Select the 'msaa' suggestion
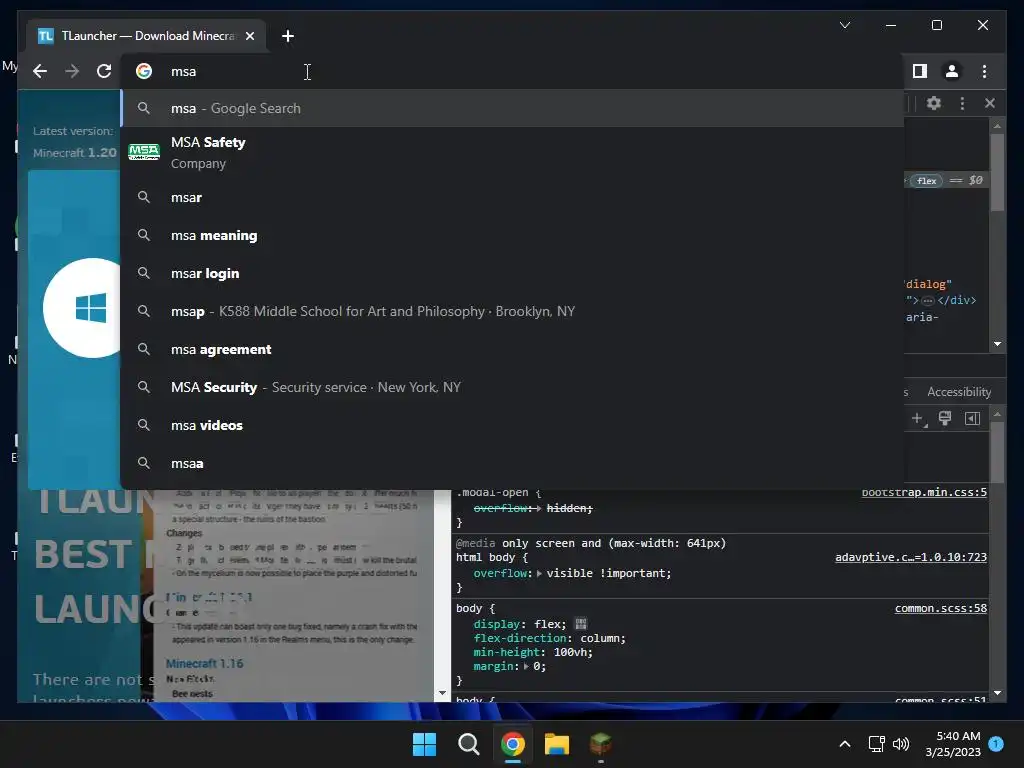Screen dimensions: 1024x768 pos(513,463)
